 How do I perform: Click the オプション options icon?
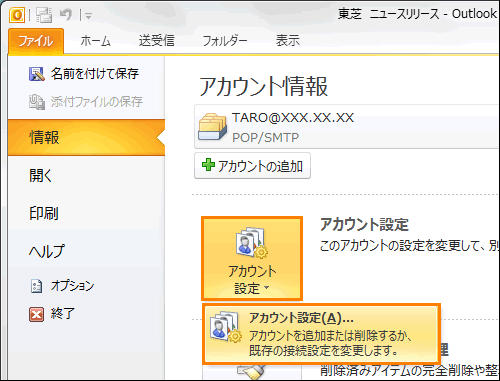tap(37, 286)
